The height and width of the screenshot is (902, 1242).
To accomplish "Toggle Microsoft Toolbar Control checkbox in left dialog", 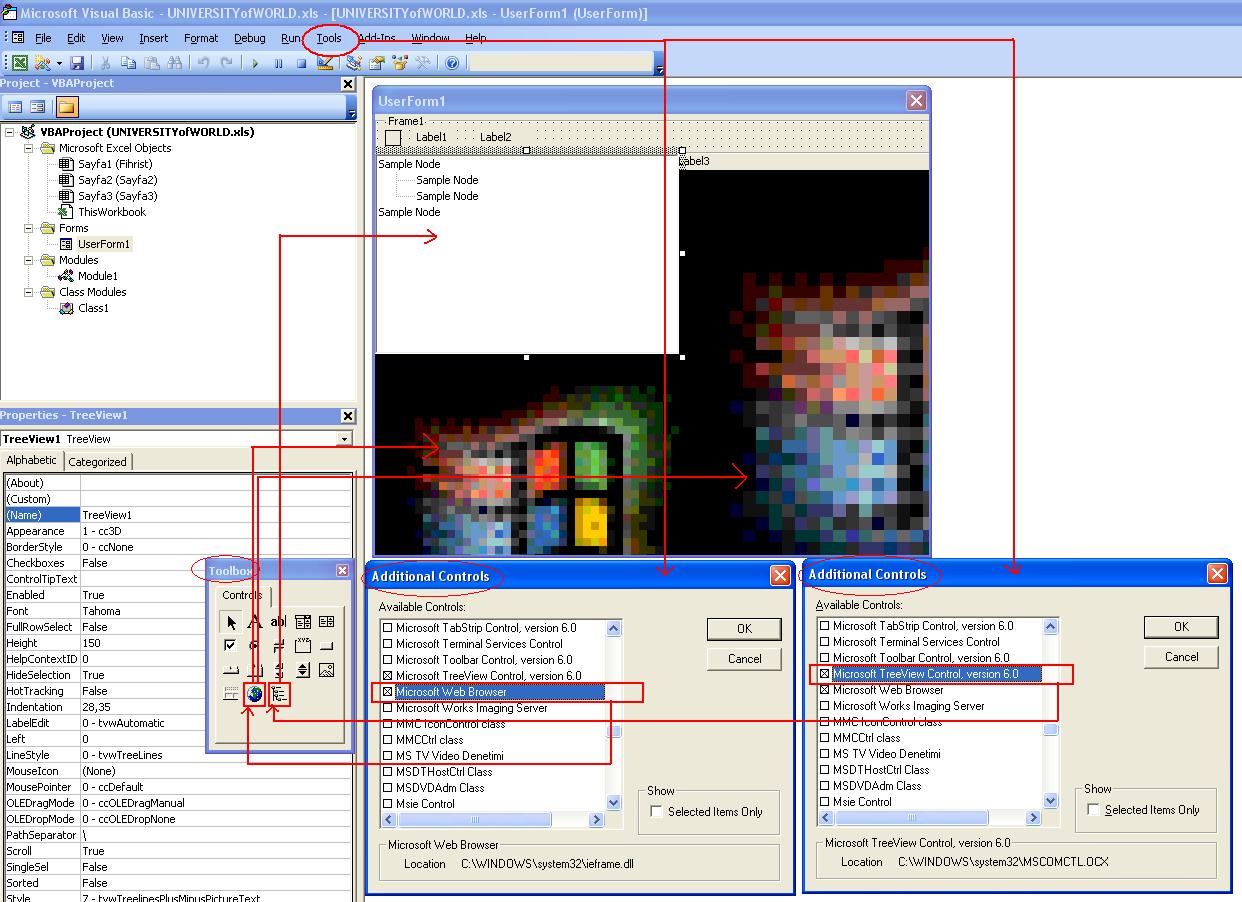I will click(x=388, y=660).
